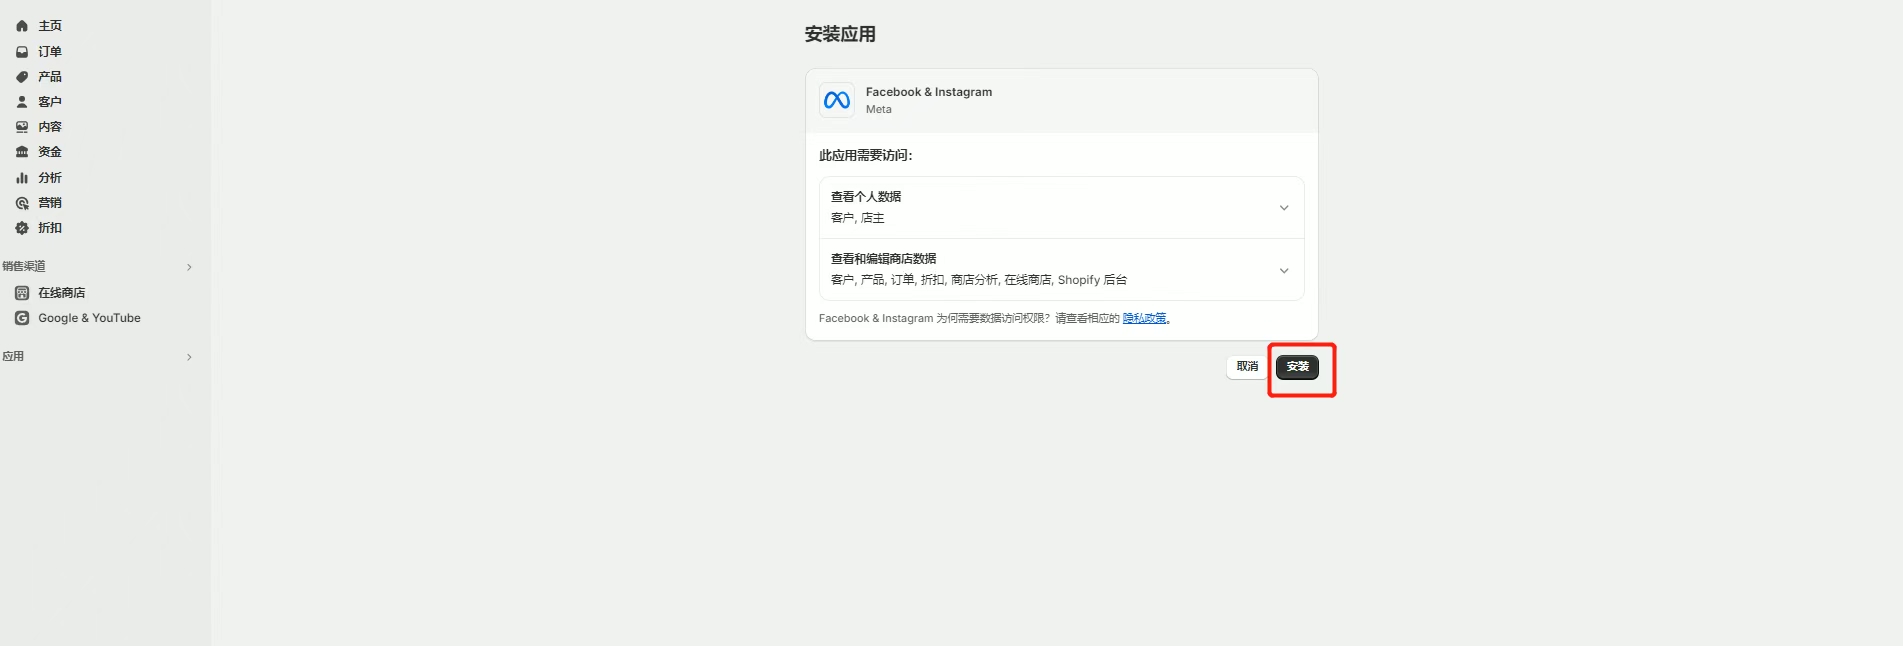Go to 订单 menu item
Image resolution: width=1903 pixels, height=646 pixels.
50,51
